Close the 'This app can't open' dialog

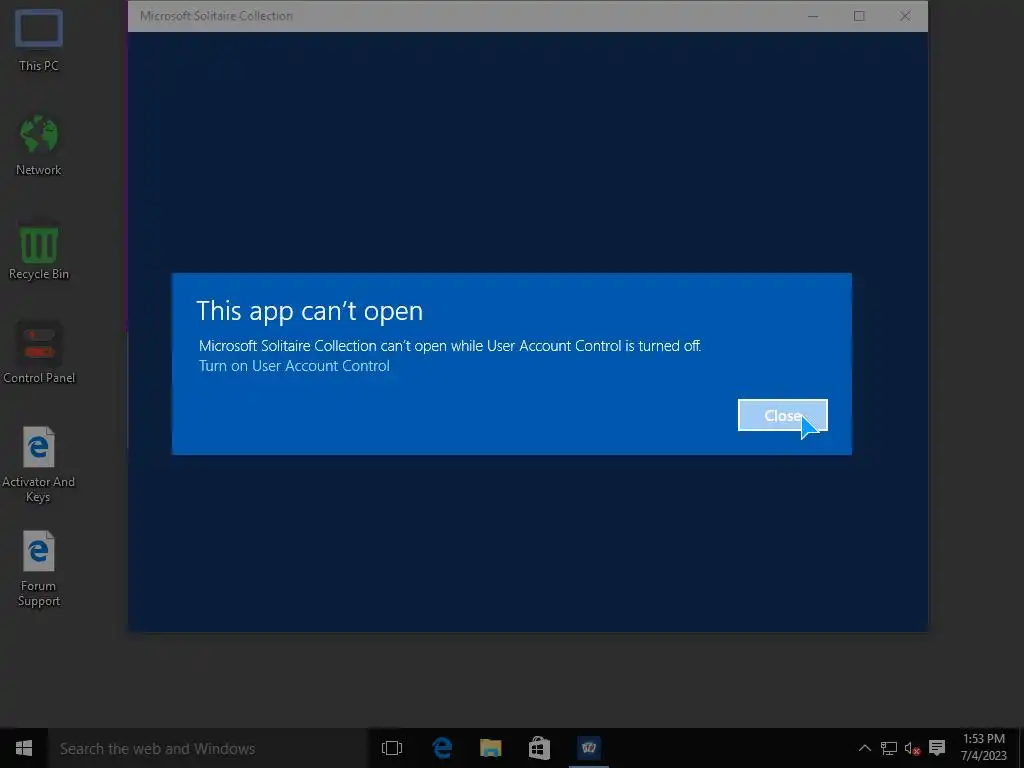(x=782, y=415)
